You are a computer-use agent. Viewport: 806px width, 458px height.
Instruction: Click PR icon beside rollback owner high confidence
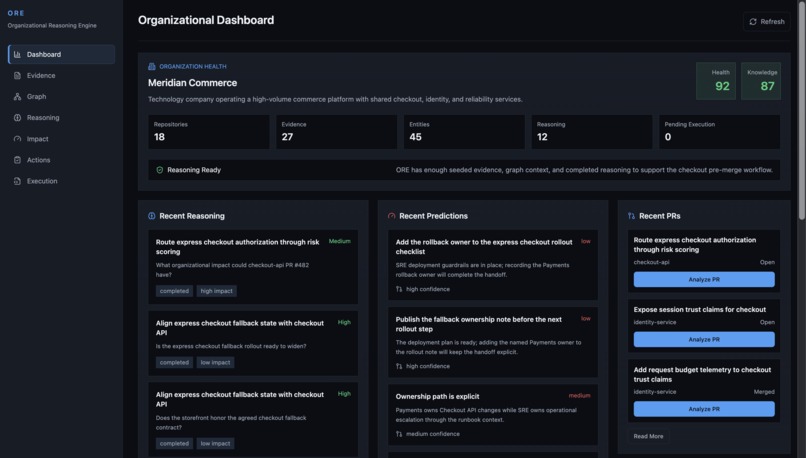click(399, 289)
